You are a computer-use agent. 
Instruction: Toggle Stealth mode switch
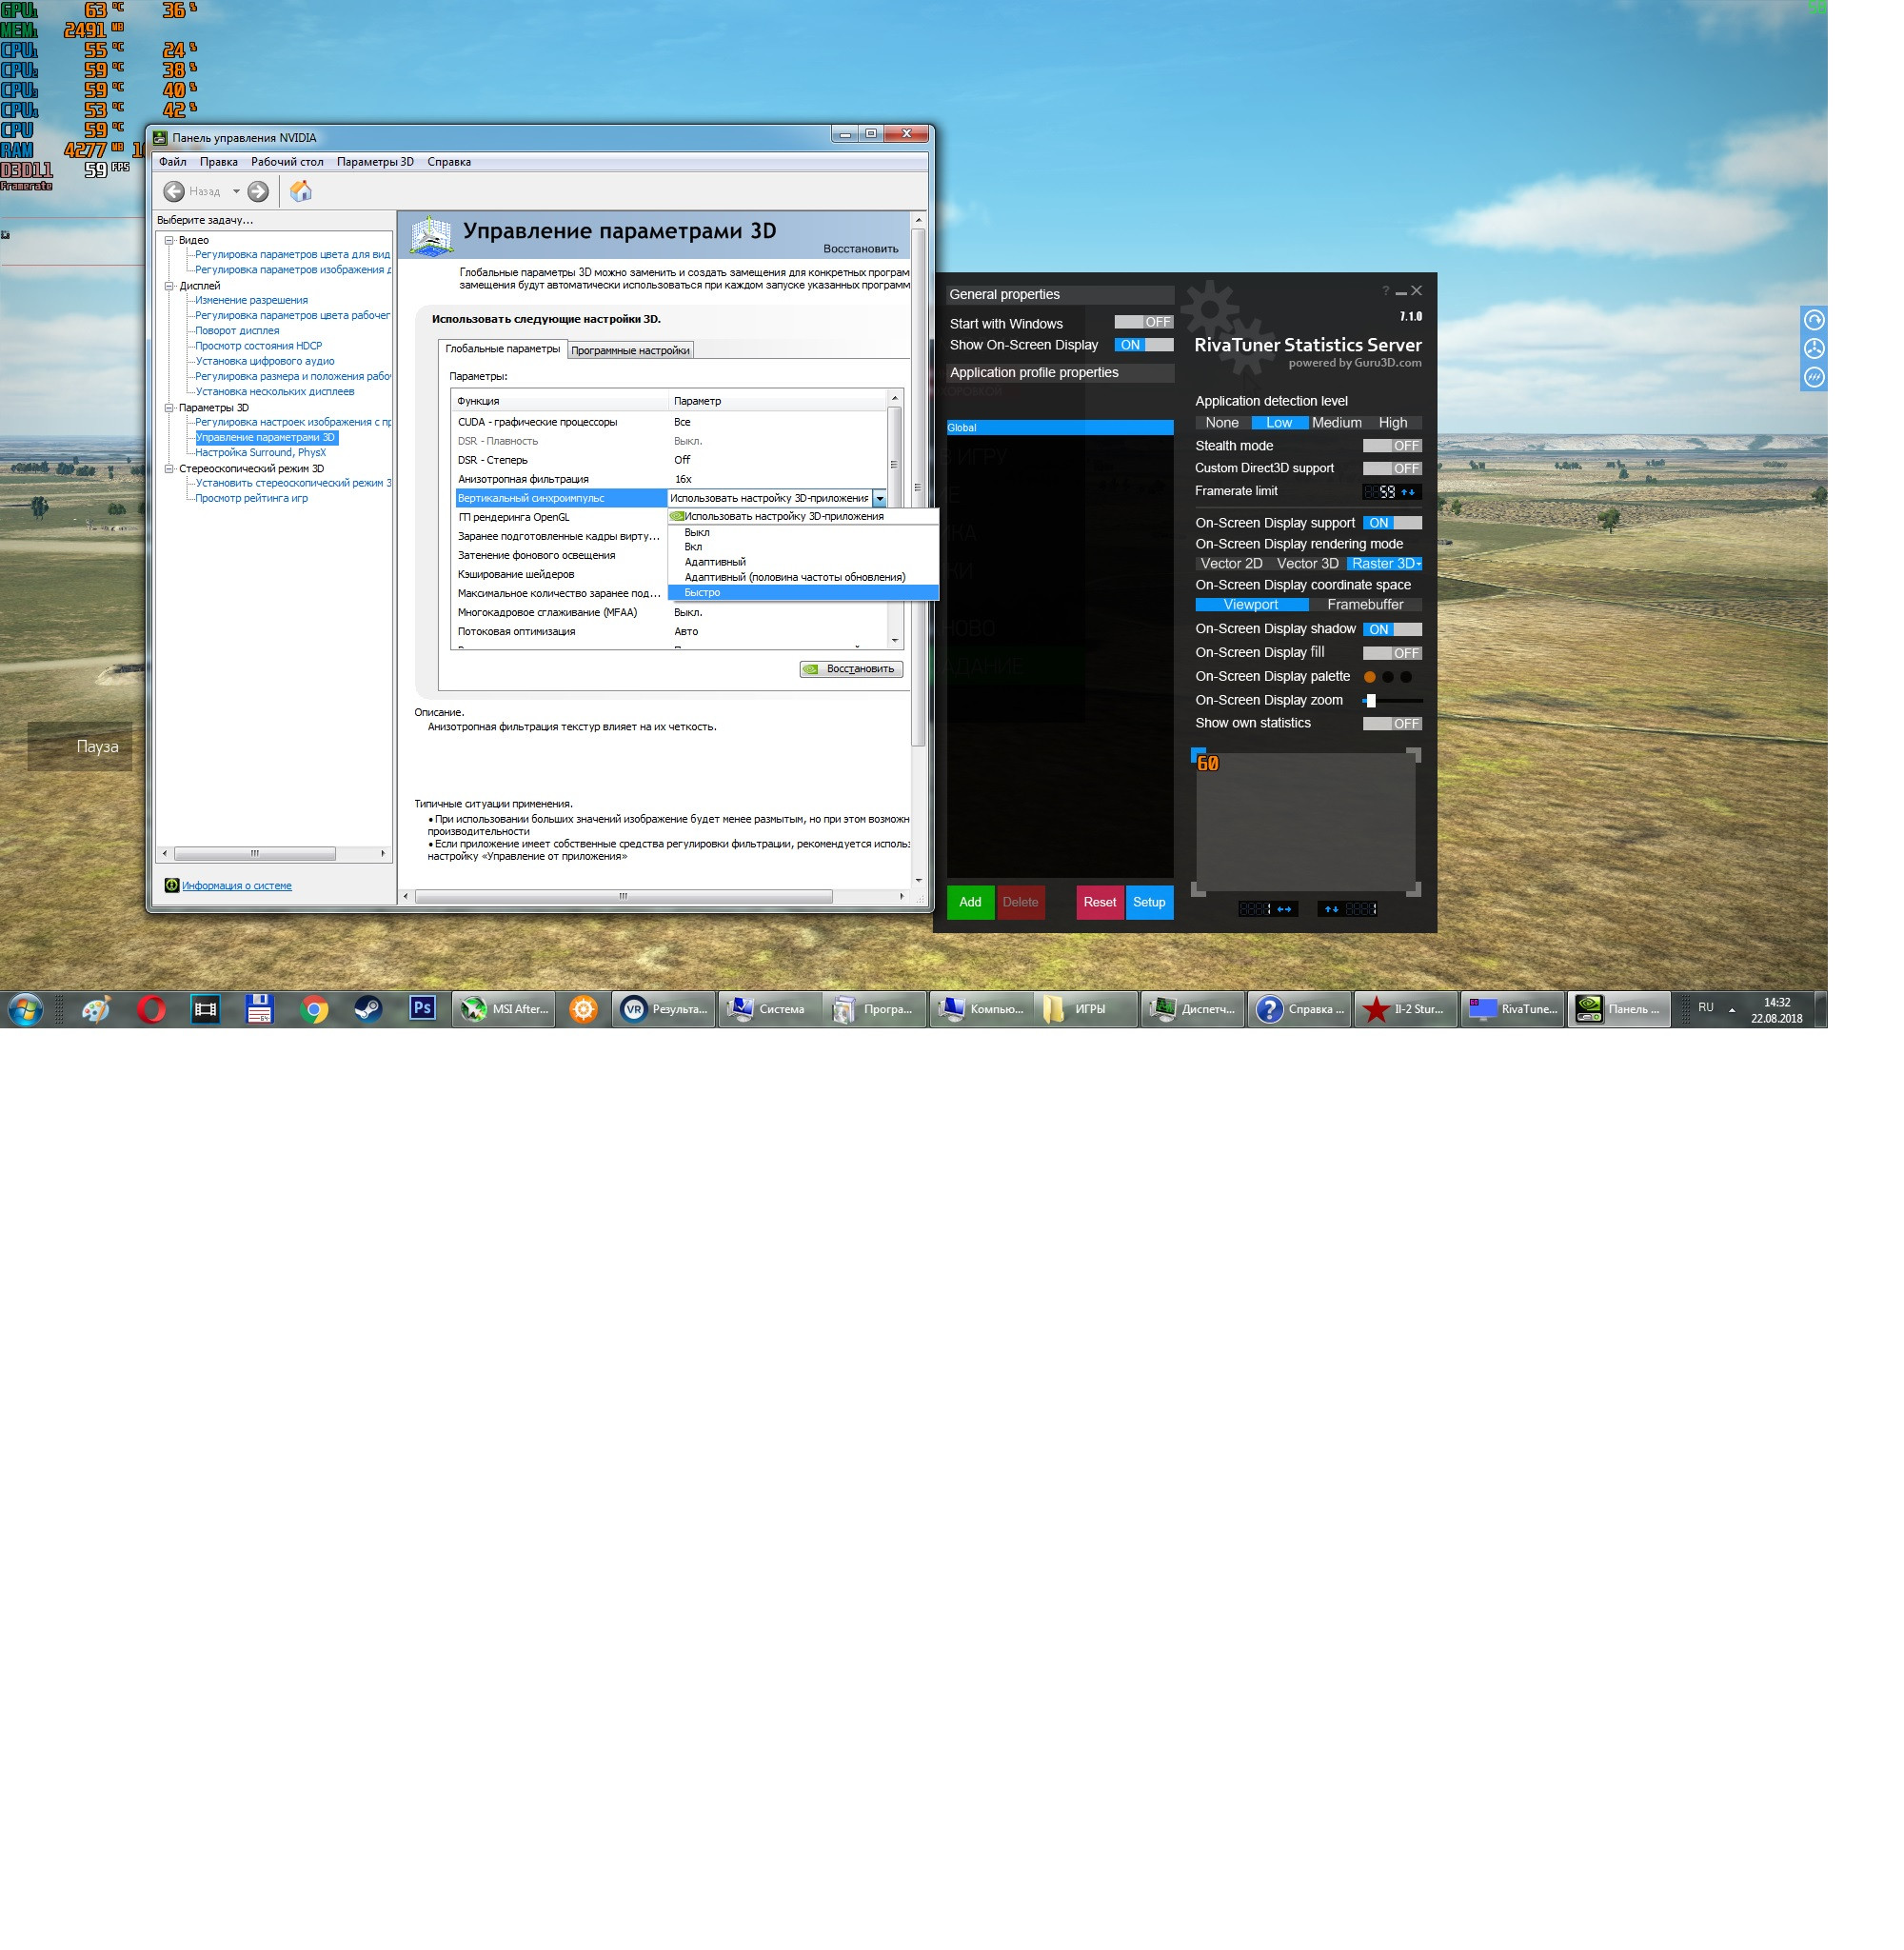pos(1391,446)
